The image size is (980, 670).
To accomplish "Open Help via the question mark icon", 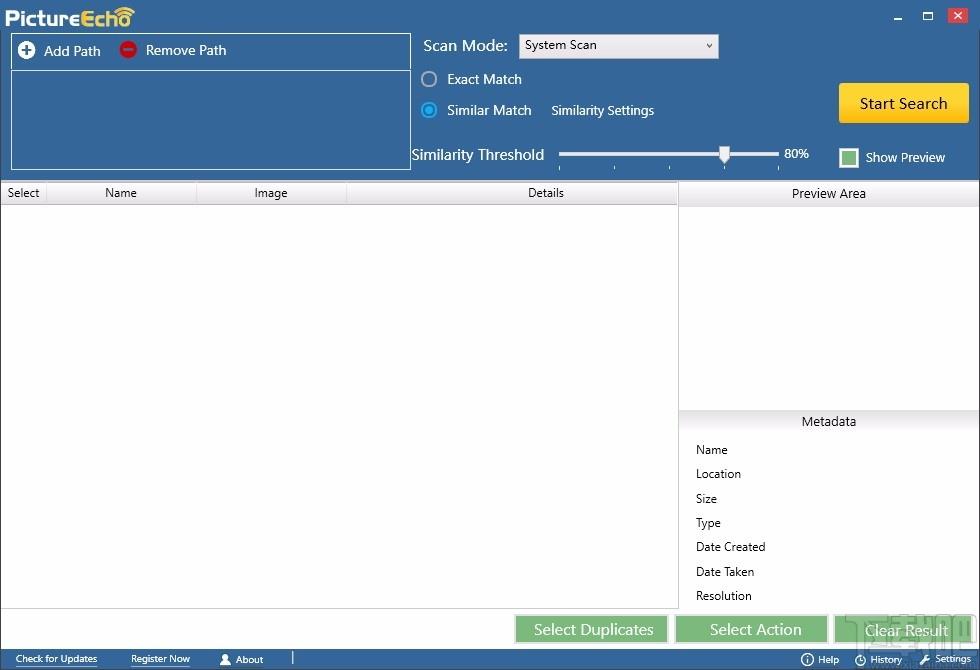I will (x=807, y=660).
